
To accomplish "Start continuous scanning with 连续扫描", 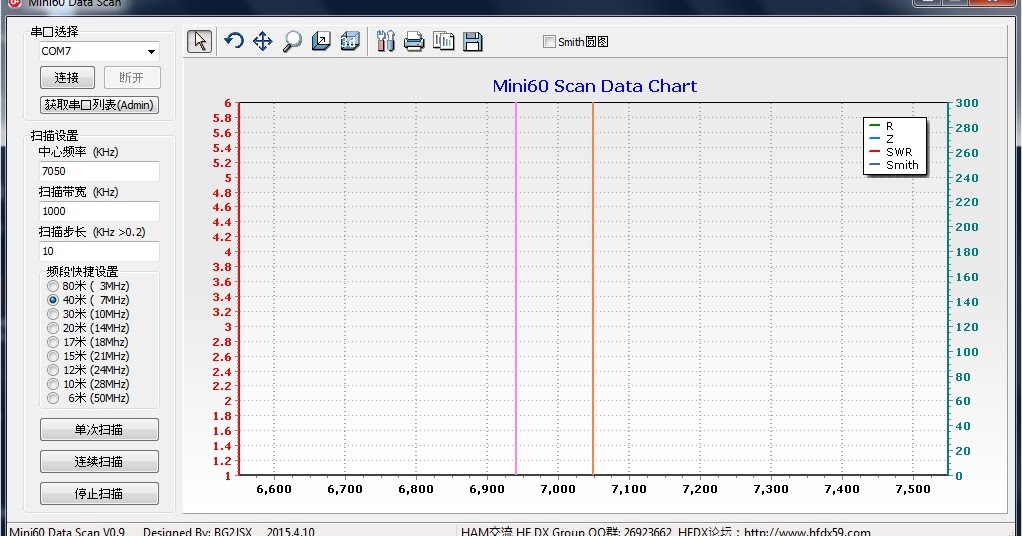I will coord(99,462).
